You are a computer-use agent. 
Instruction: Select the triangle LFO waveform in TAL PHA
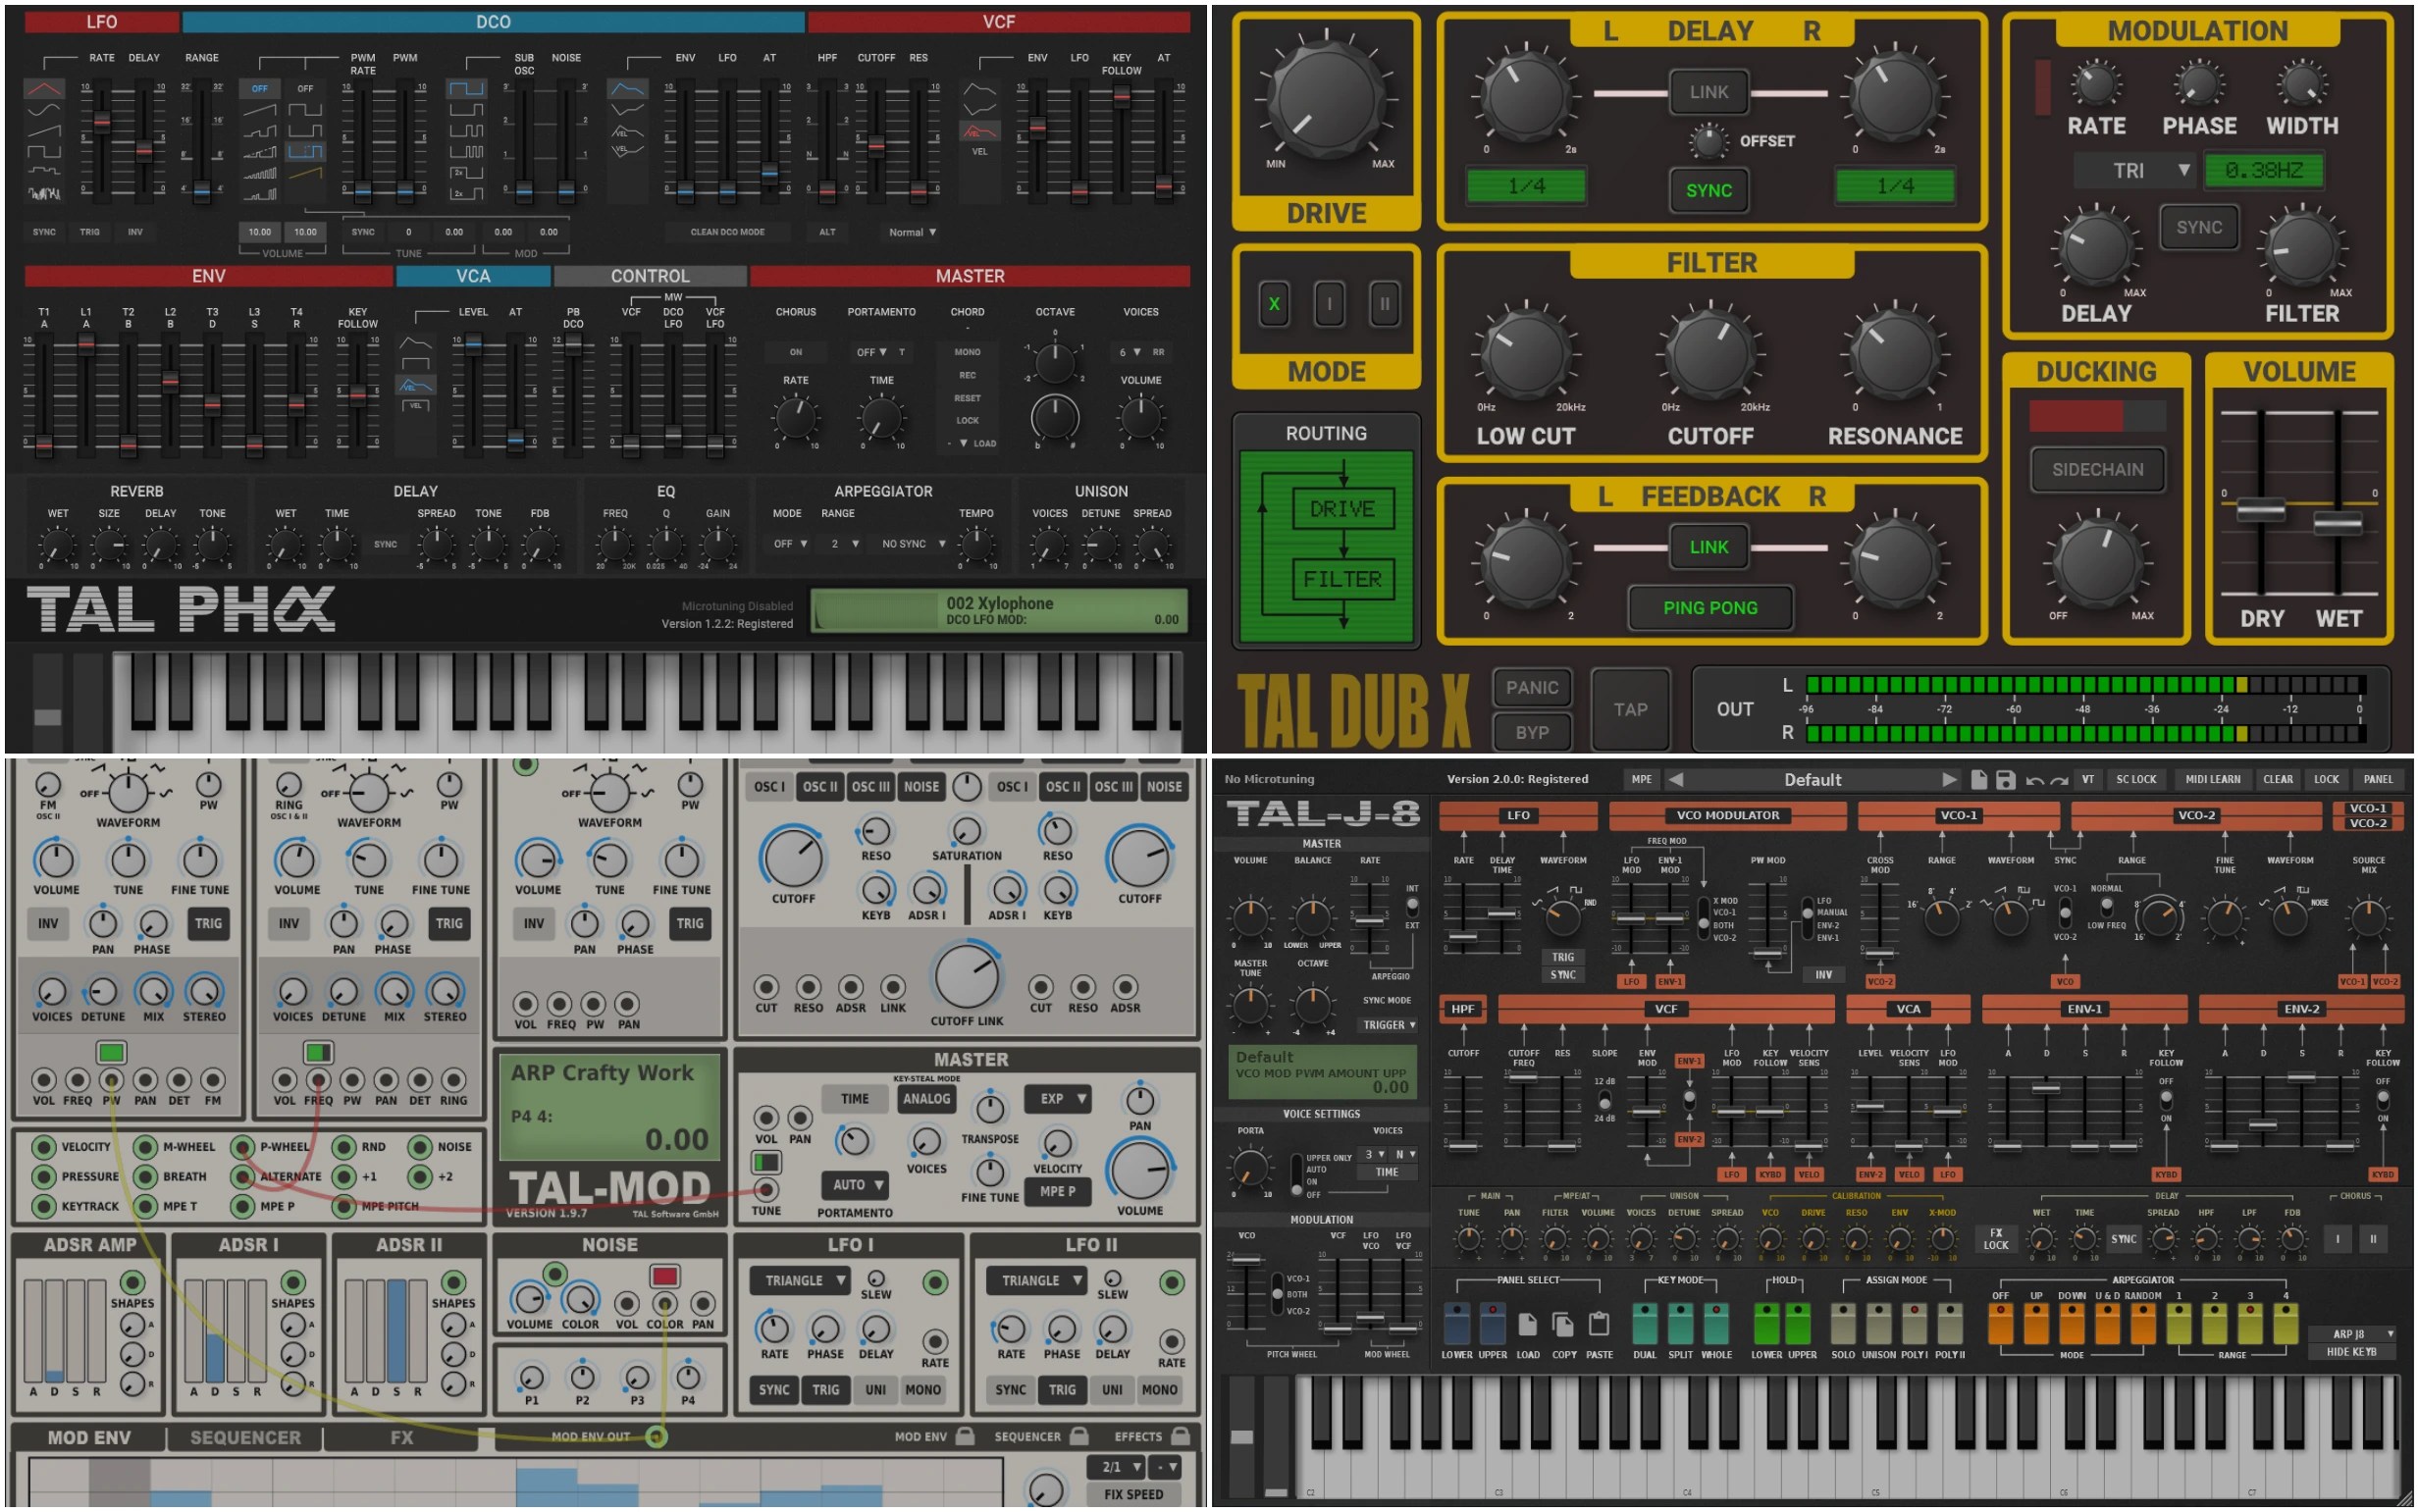pyautogui.click(x=43, y=89)
